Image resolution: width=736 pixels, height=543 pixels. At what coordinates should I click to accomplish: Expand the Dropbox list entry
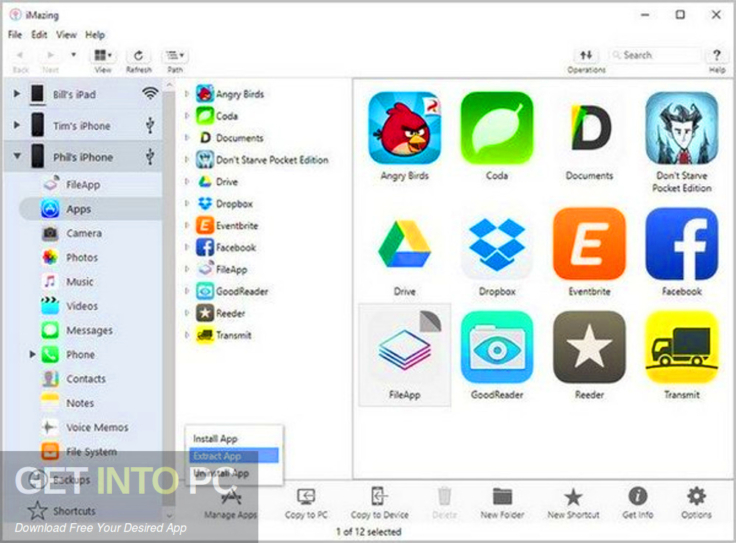coord(187,204)
